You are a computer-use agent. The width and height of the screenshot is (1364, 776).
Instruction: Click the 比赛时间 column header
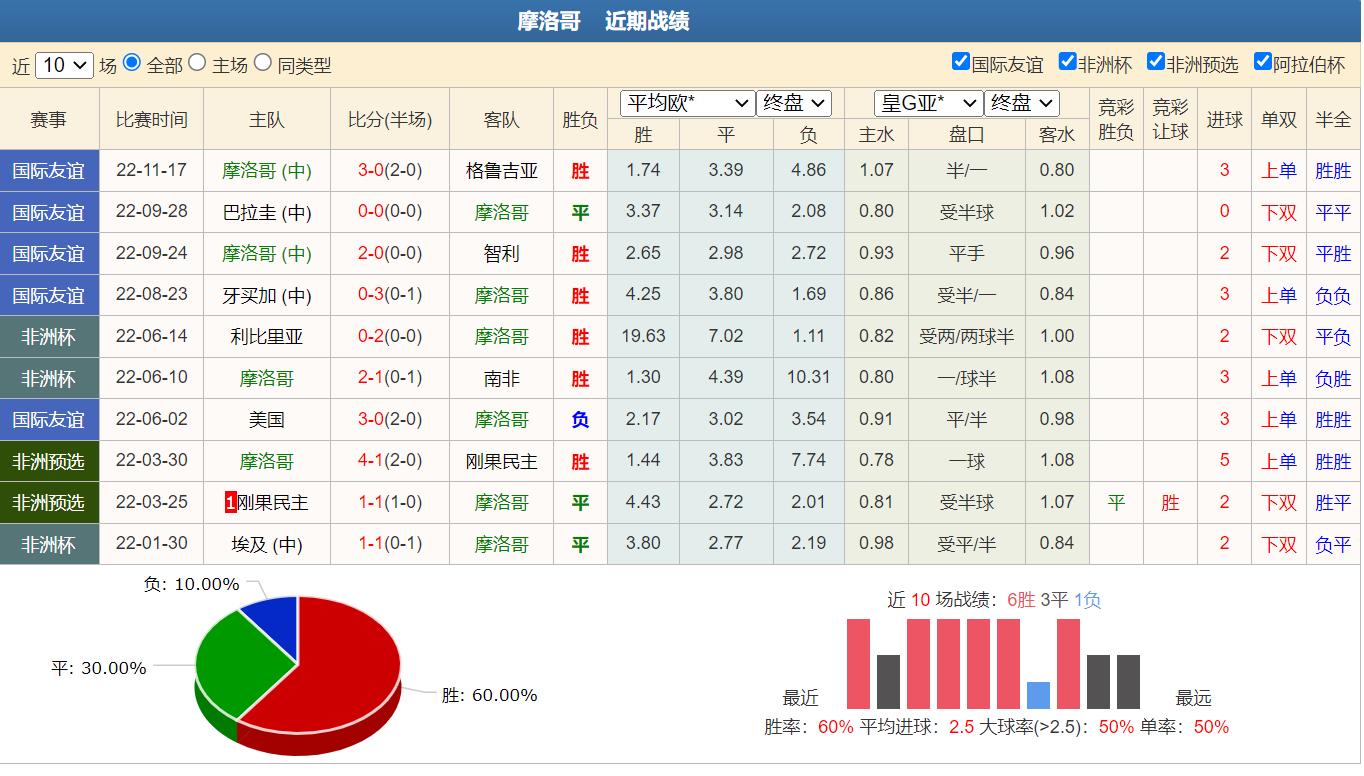point(151,120)
